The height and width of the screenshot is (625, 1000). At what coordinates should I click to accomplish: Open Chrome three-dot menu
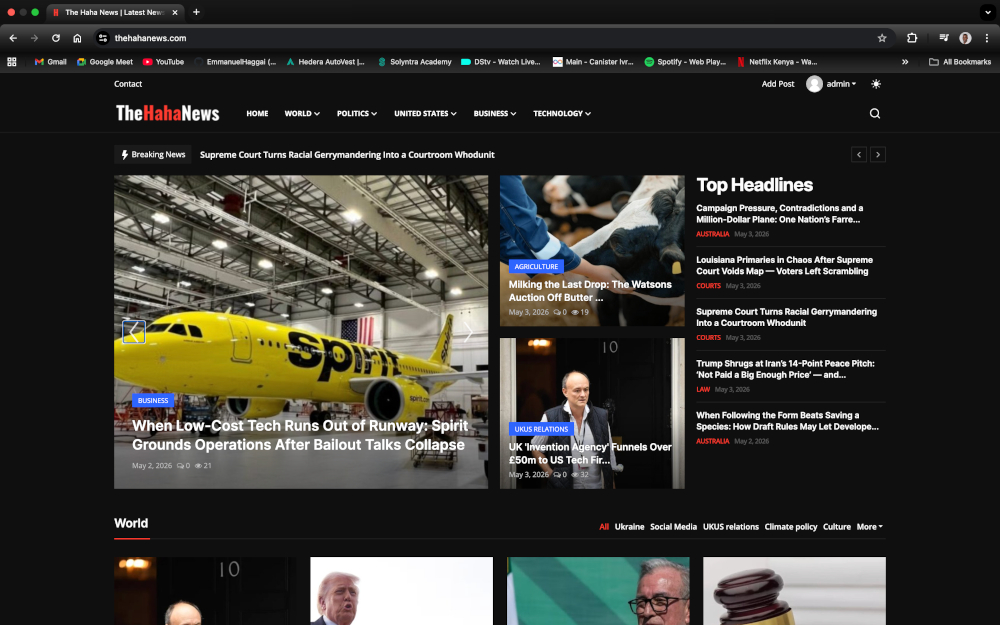pyautogui.click(x=987, y=38)
